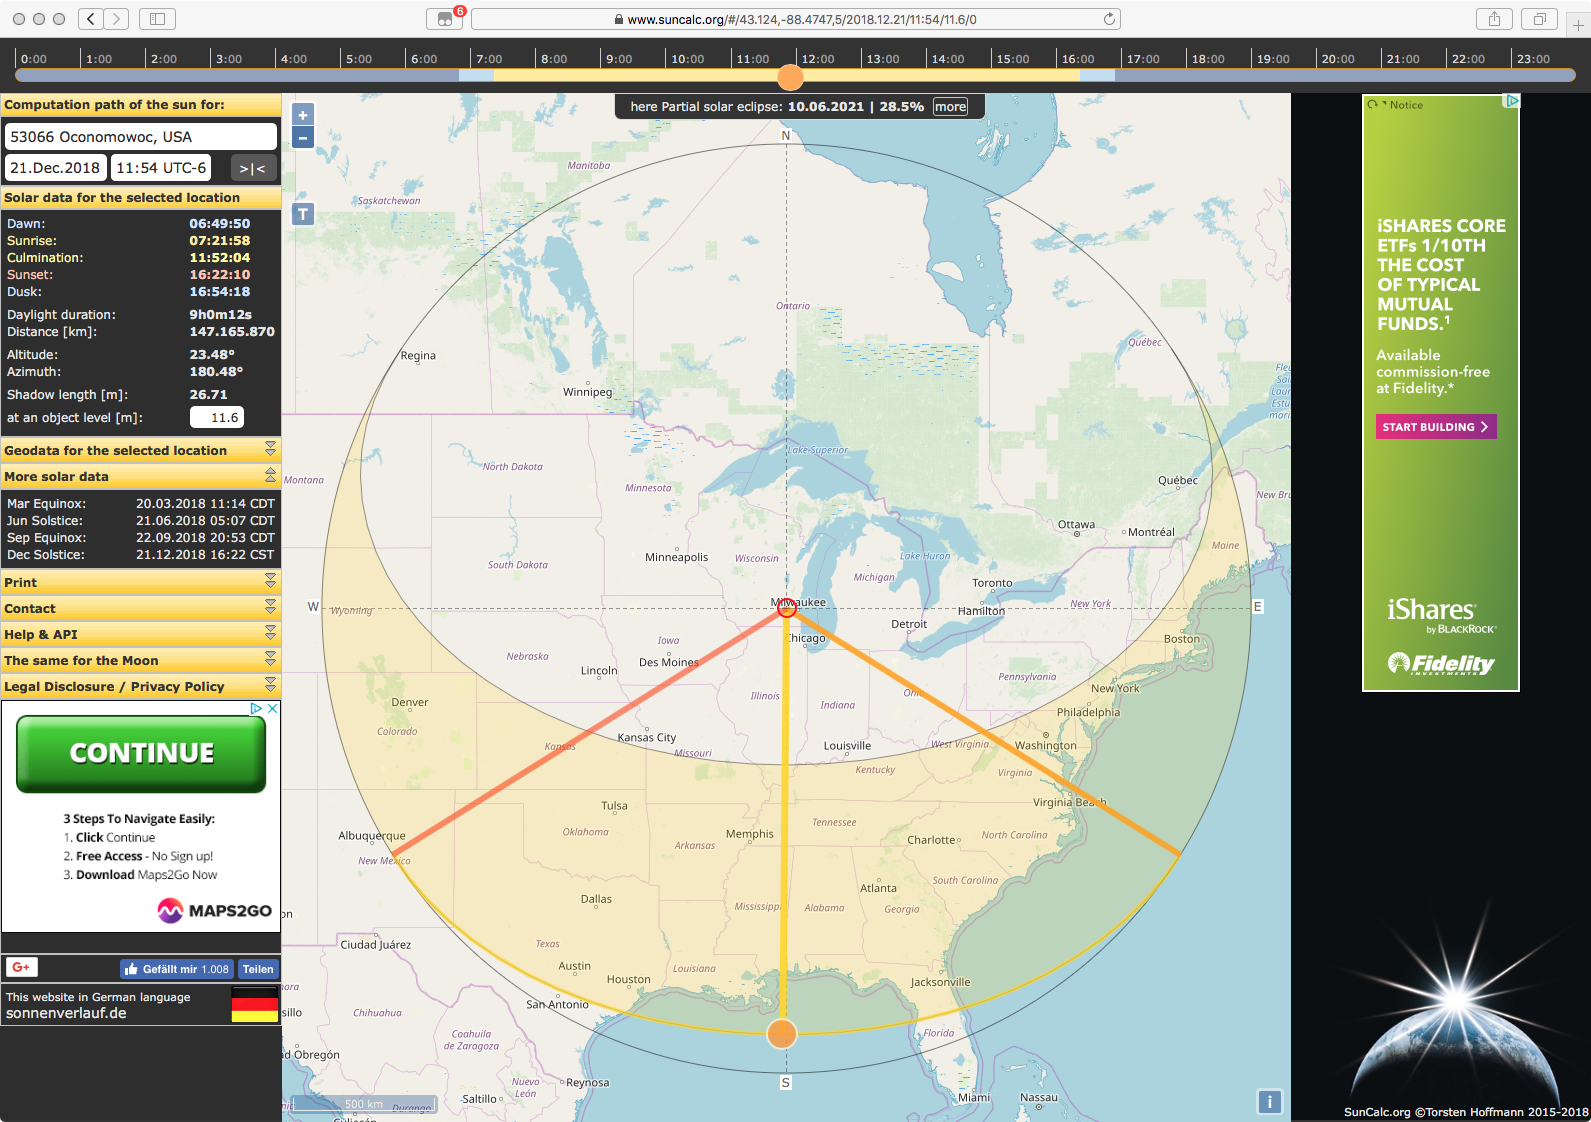
Task: Select the sun position marker on map
Action: click(782, 1033)
